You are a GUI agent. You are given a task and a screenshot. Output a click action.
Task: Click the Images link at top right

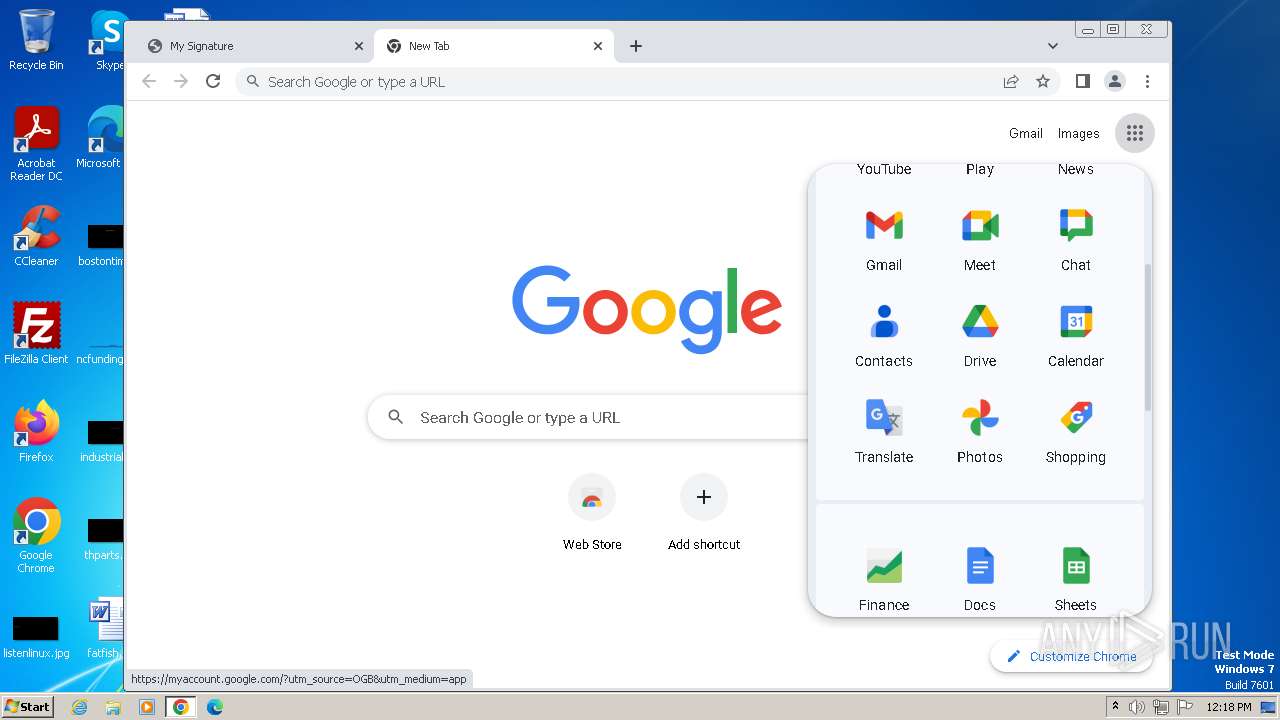pos(1079,133)
